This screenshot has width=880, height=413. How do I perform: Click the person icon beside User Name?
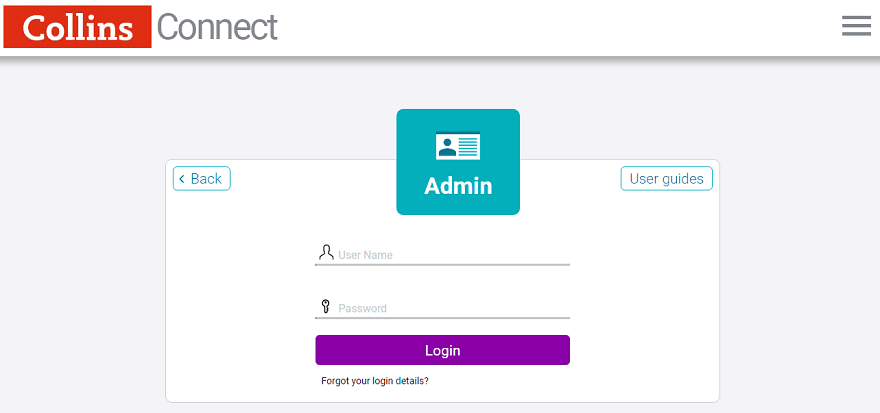coord(326,252)
